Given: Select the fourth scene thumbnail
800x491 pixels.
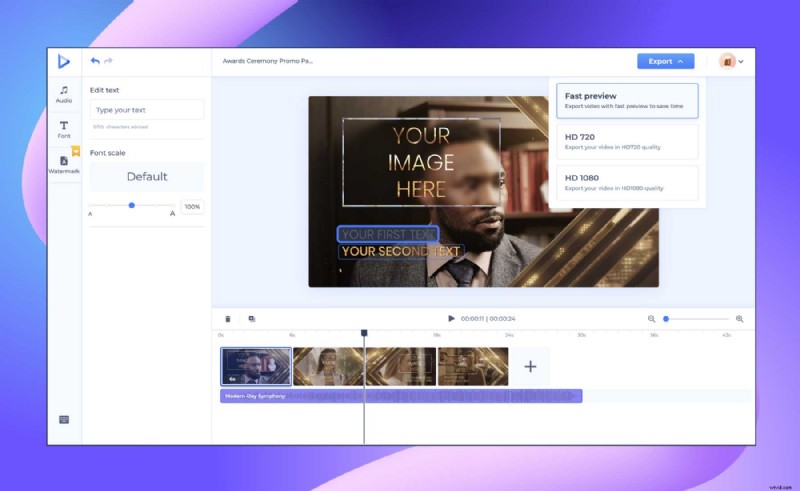Looking at the screenshot, I should click(473, 366).
